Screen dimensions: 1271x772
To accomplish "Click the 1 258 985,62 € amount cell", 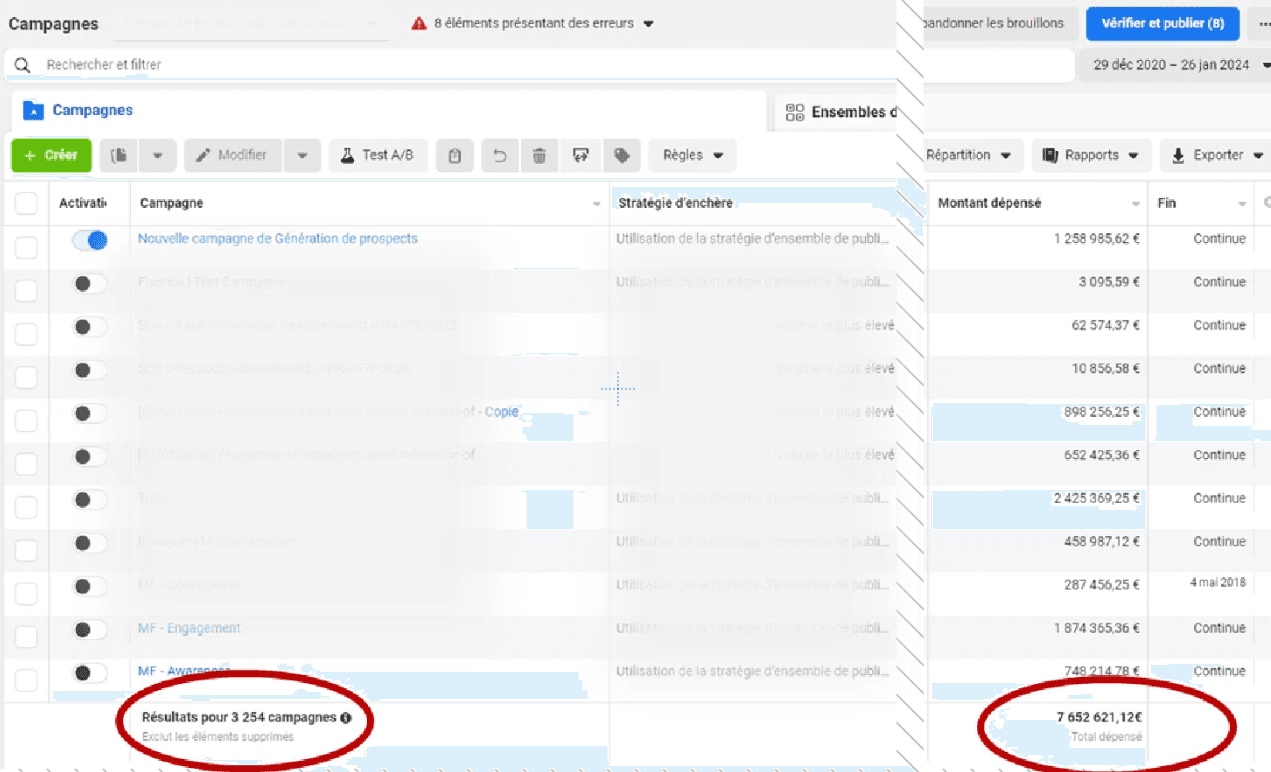I will [x=1096, y=239].
